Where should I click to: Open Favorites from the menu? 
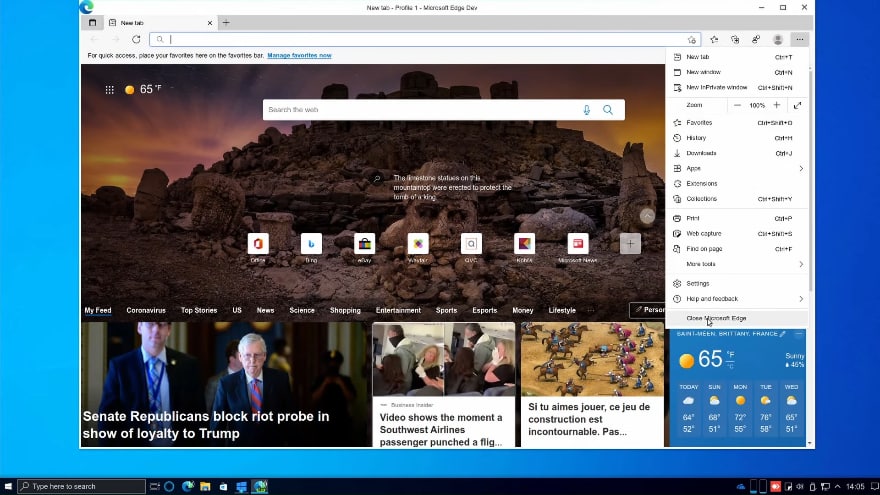pos(736,122)
